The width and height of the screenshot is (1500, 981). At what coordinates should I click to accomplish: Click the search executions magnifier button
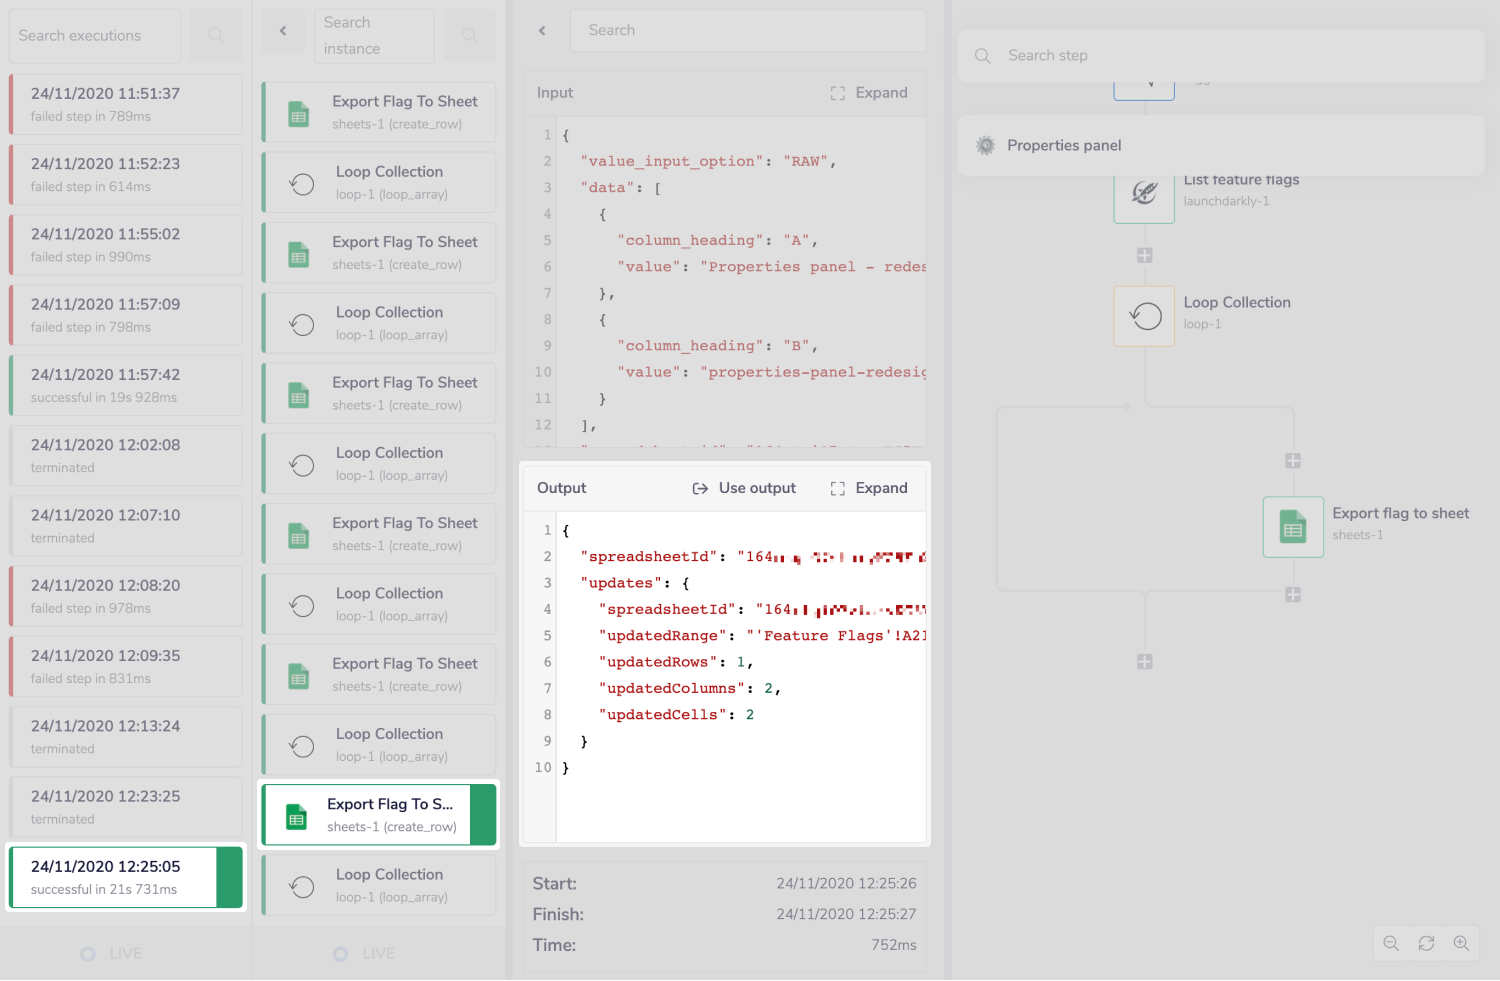[x=216, y=36]
